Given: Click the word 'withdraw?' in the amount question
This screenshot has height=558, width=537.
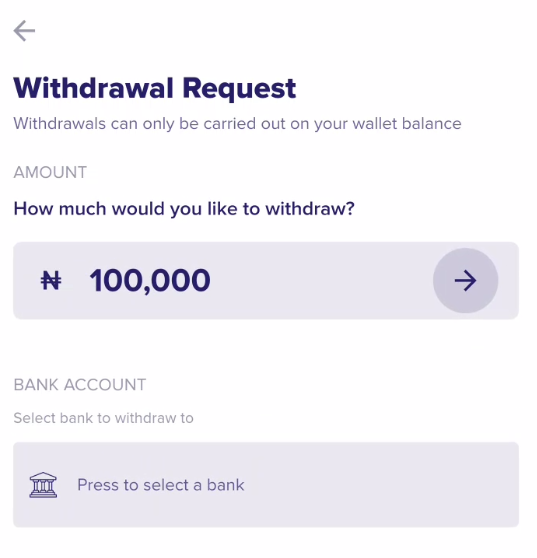Looking at the screenshot, I should pos(310,209).
